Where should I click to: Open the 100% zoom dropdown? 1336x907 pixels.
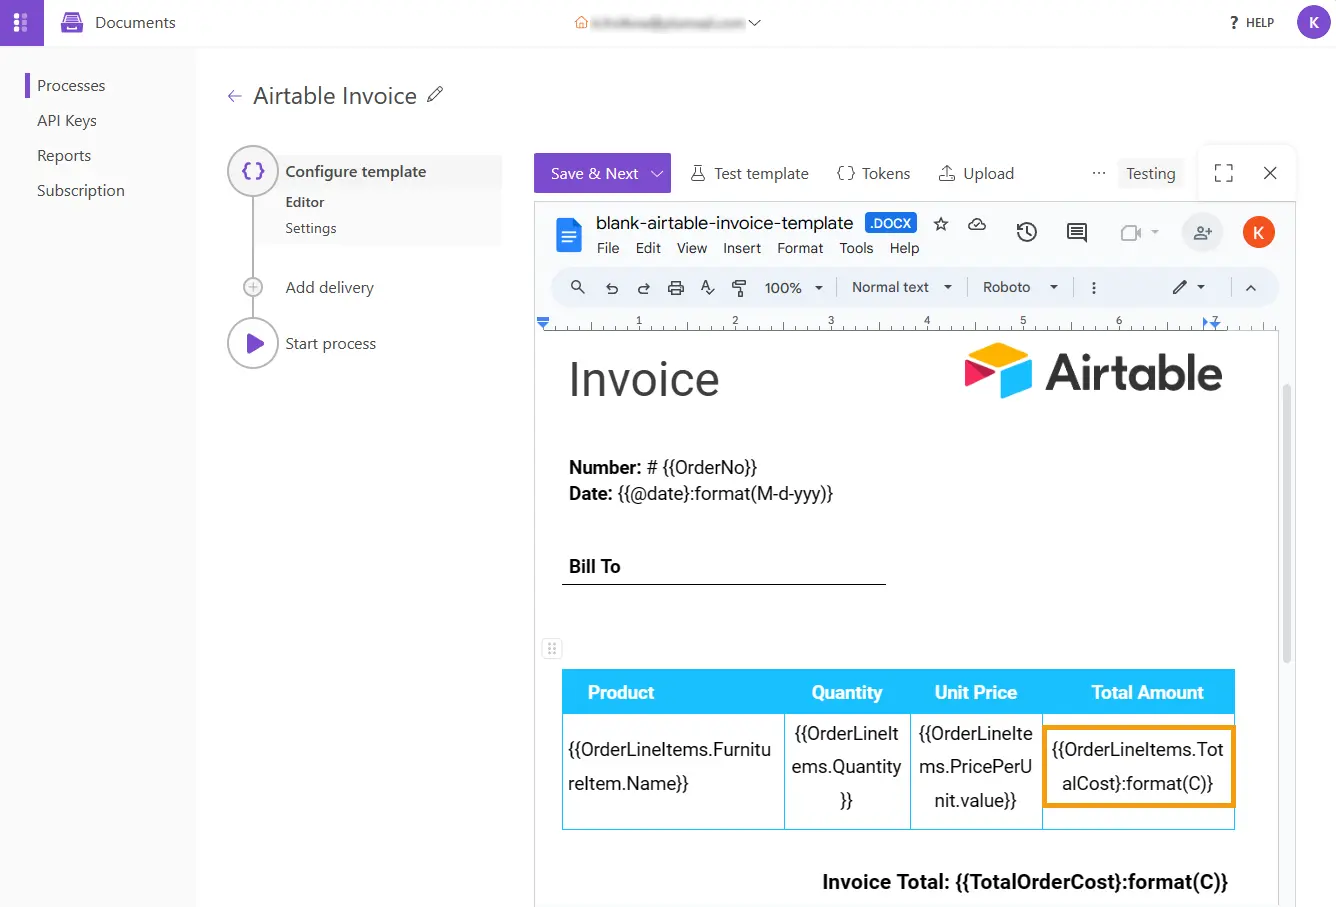[x=794, y=288]
